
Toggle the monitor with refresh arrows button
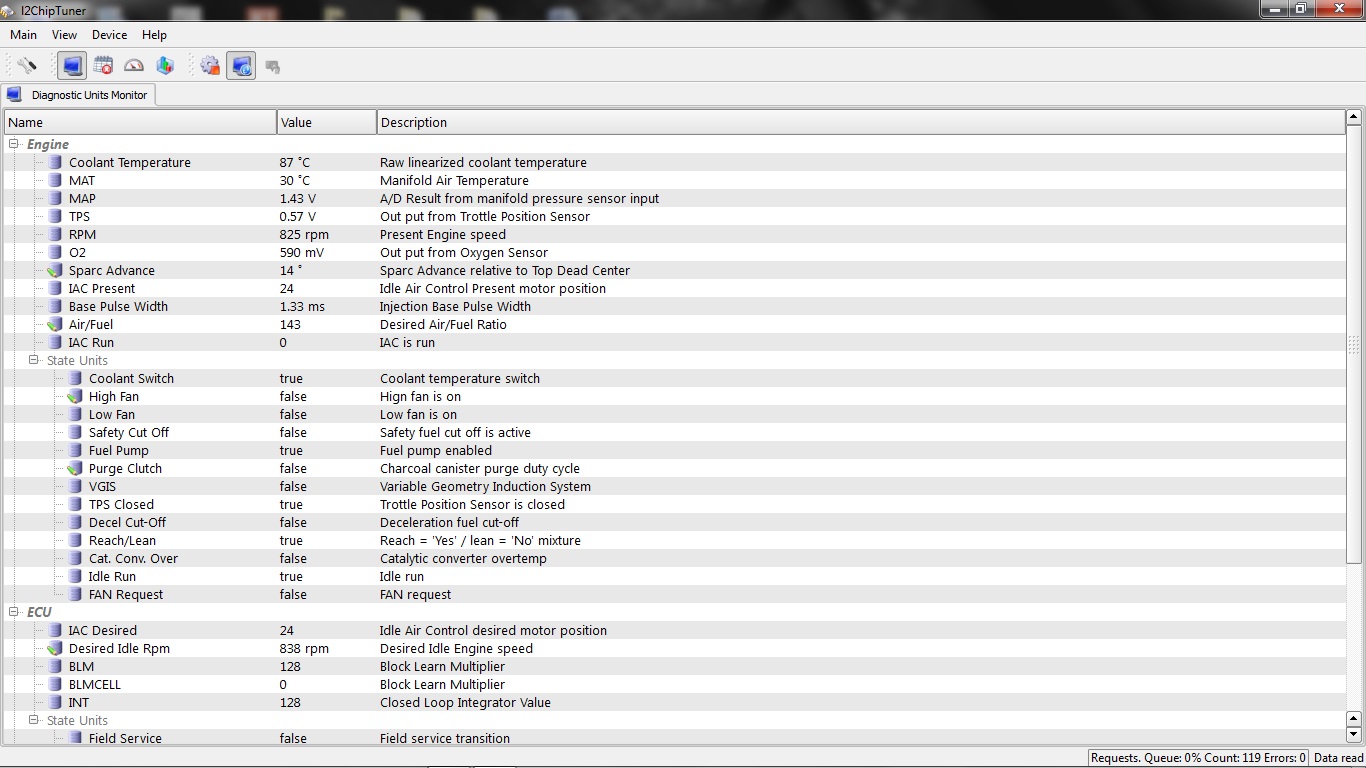(x=241, y=66)
